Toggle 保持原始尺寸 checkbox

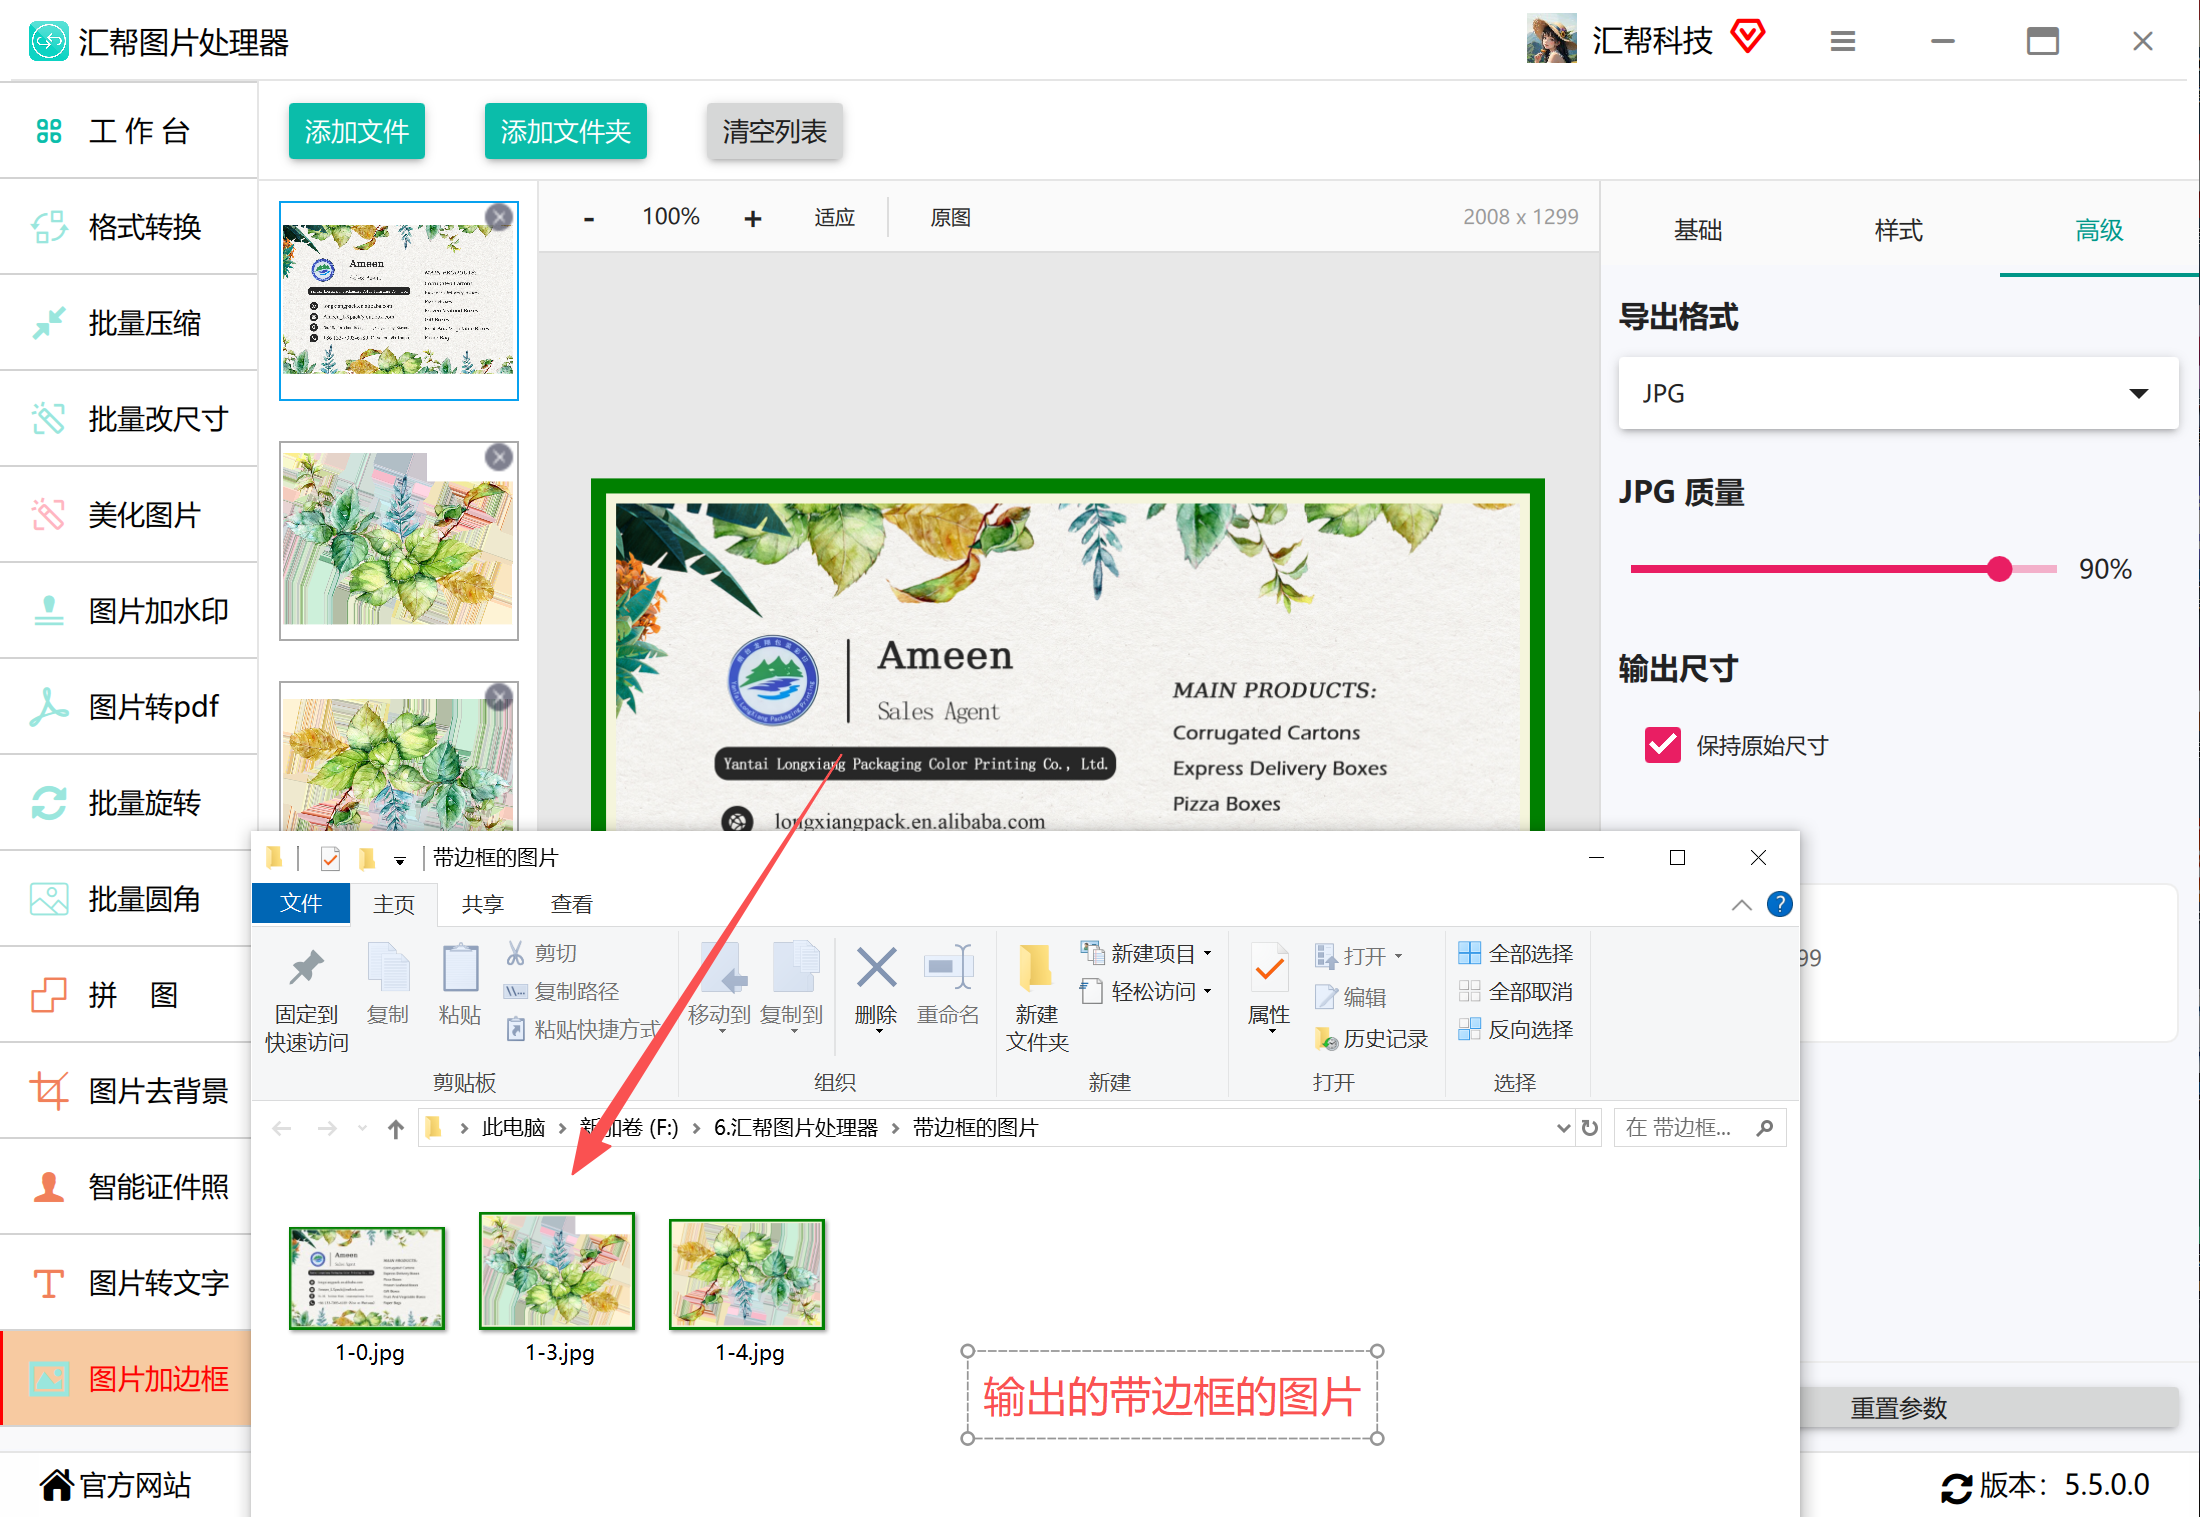[x=1663, y=745]
